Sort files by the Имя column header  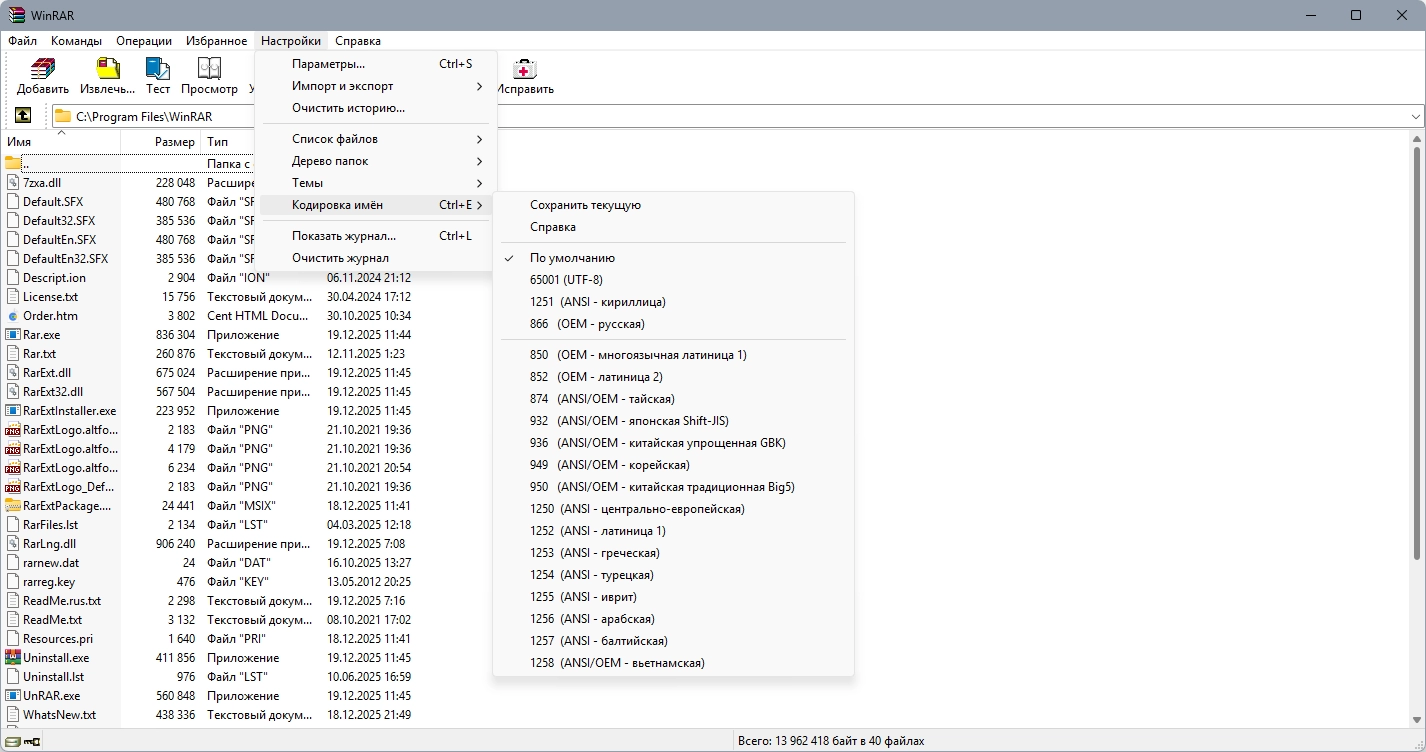point(61,142)
